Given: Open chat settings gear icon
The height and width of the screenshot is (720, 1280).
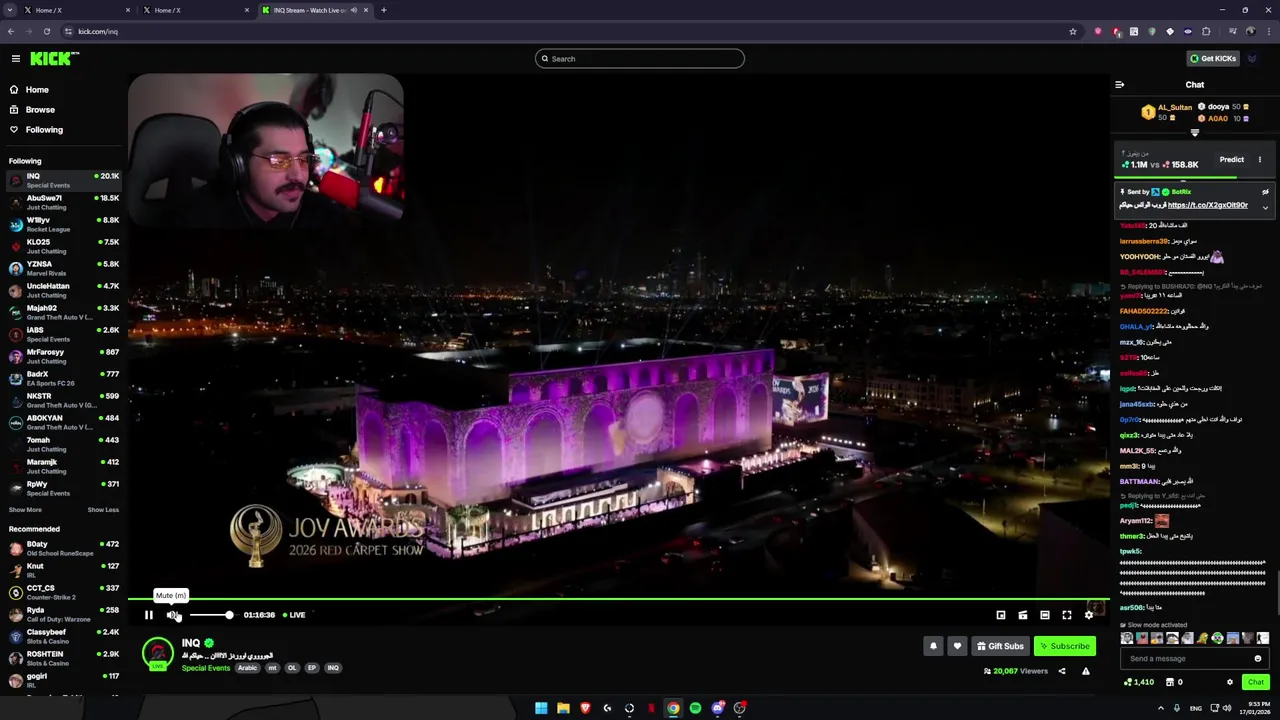Looking at the screenshot, I should 1230,682.
